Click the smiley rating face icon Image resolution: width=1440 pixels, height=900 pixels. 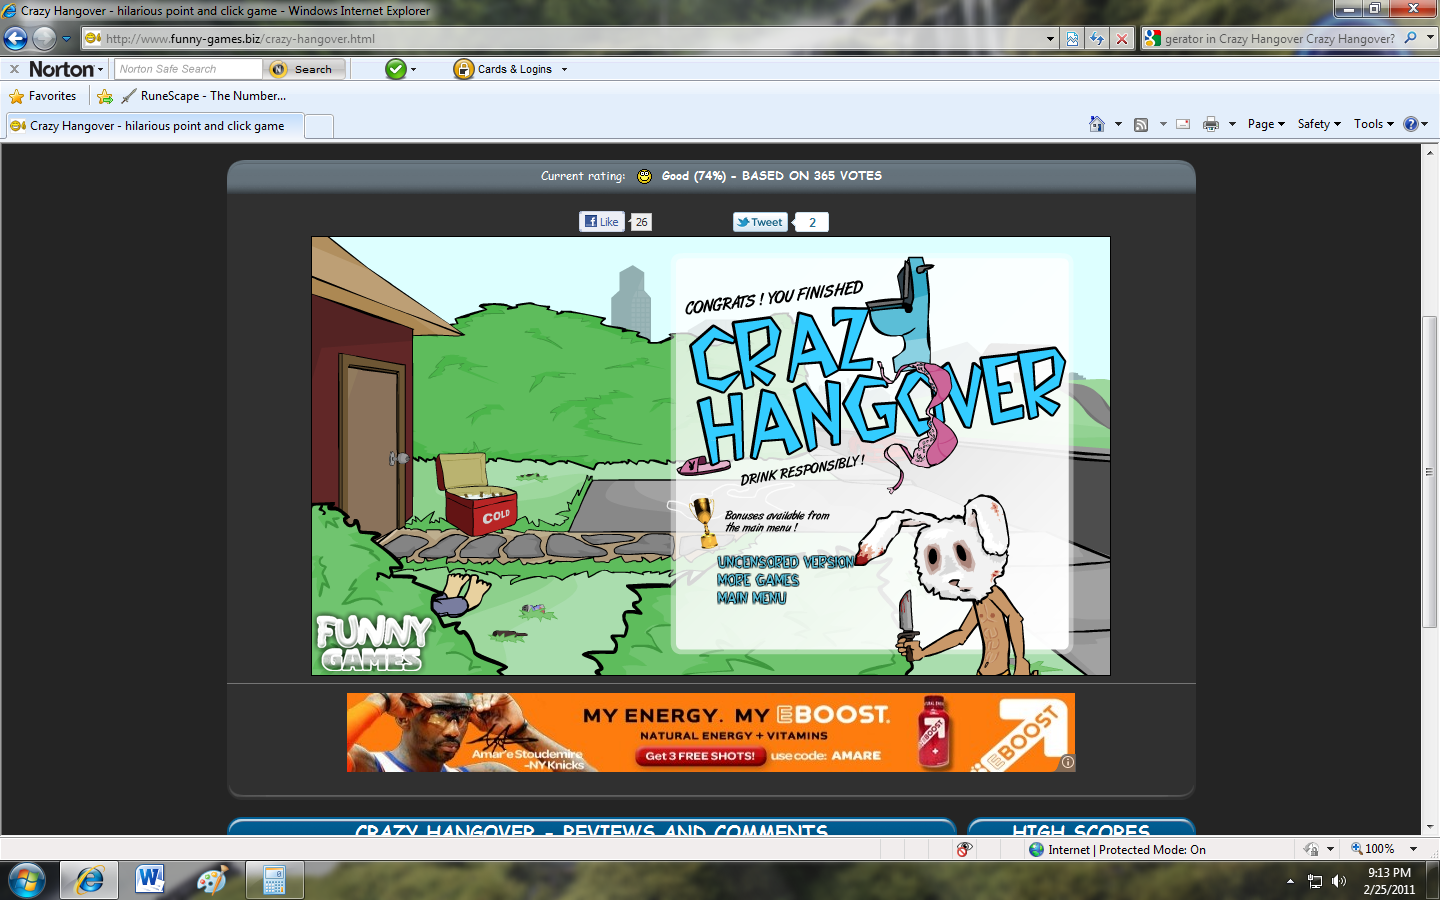click(645, 176)
